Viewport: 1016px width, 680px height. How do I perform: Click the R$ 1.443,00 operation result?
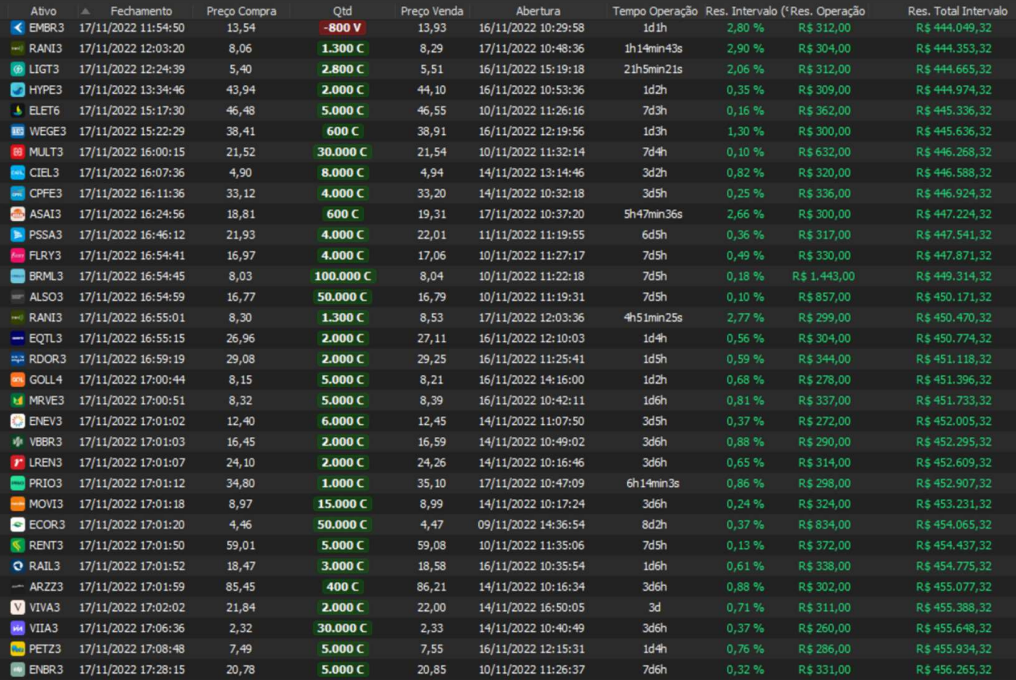tap(823, 276)
